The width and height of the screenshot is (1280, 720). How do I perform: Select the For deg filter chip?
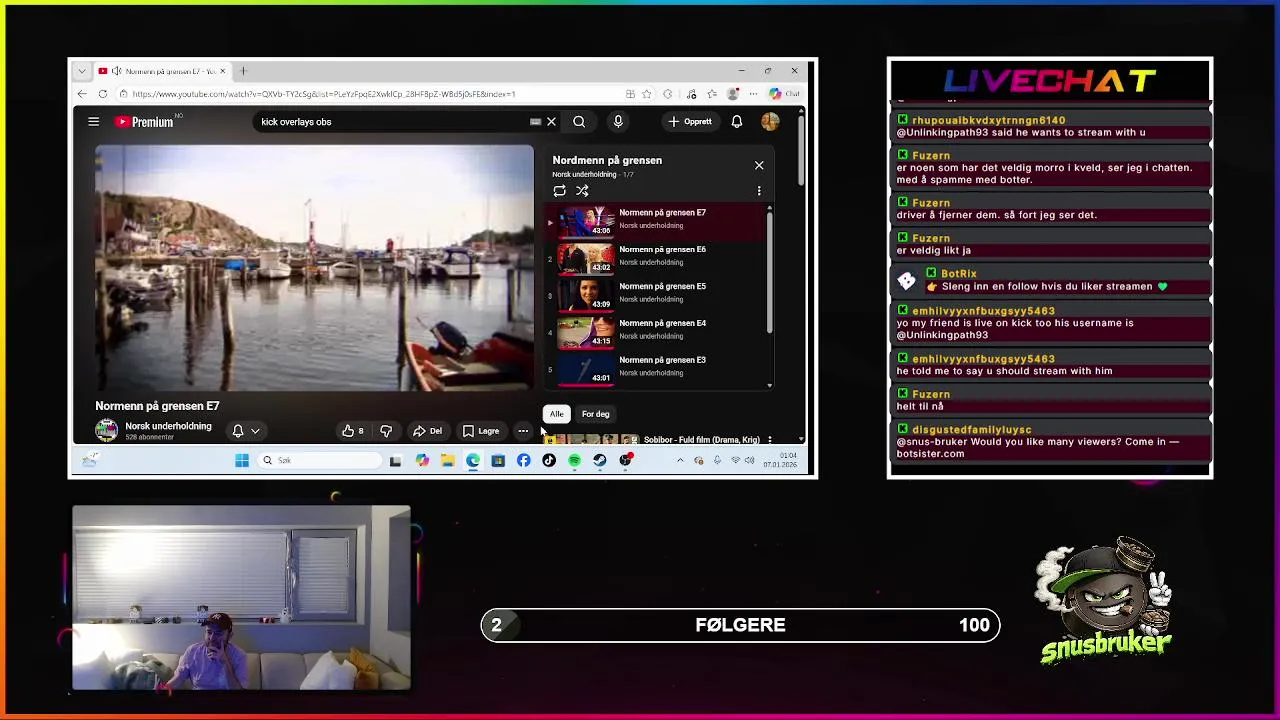tap(596, 414)
